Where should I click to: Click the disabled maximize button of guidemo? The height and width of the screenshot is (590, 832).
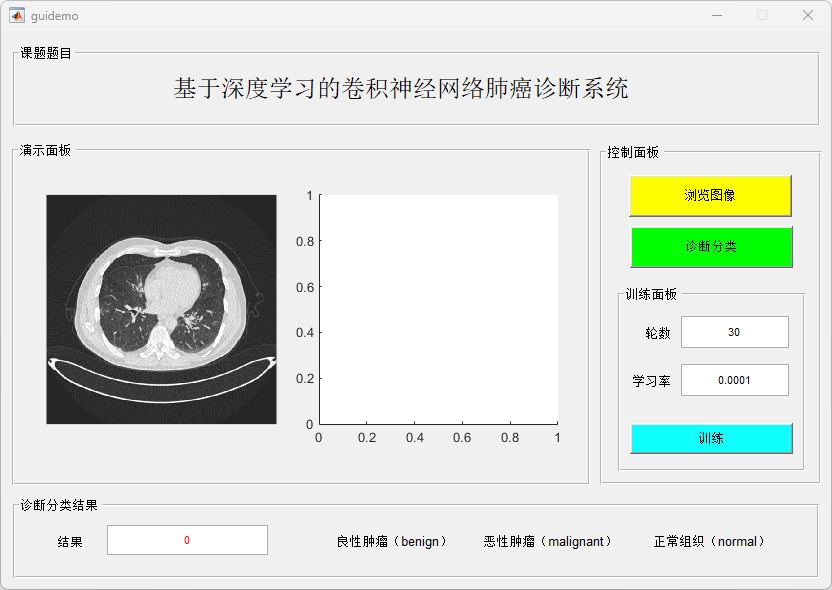tap(762, 15)
